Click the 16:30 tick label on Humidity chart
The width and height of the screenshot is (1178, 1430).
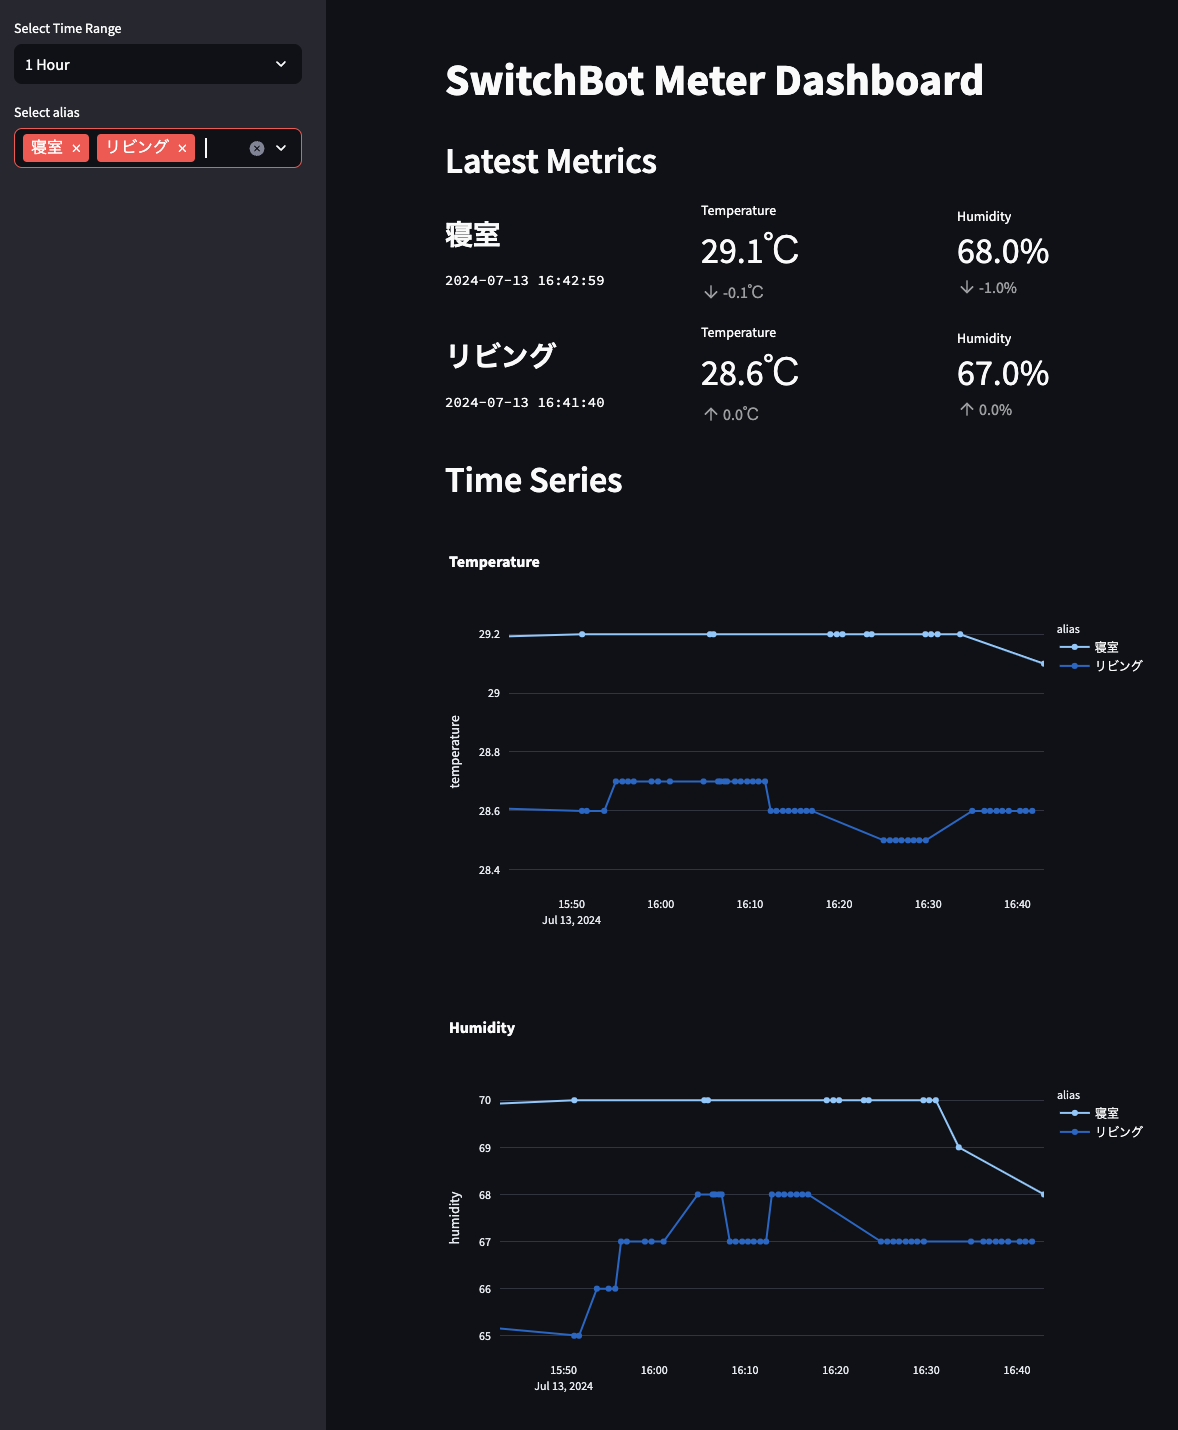[x=926, y=1370]
